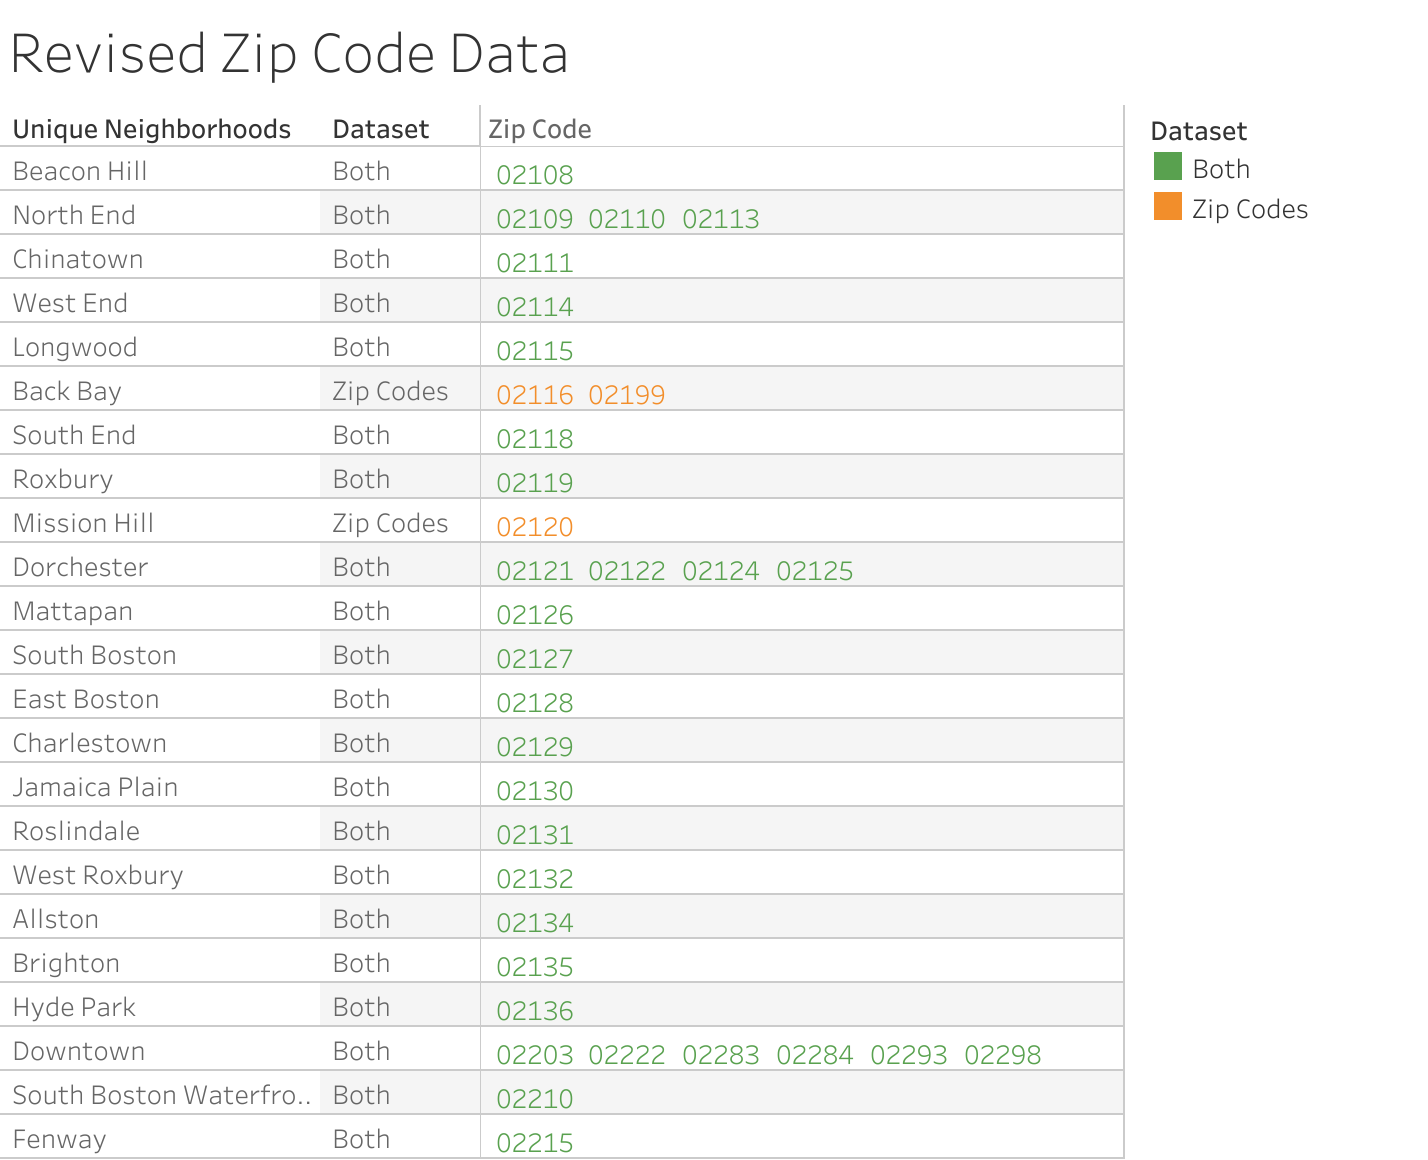
Task: Click zip code 02135
Action: pyautogui.click(x=535, y=967)
